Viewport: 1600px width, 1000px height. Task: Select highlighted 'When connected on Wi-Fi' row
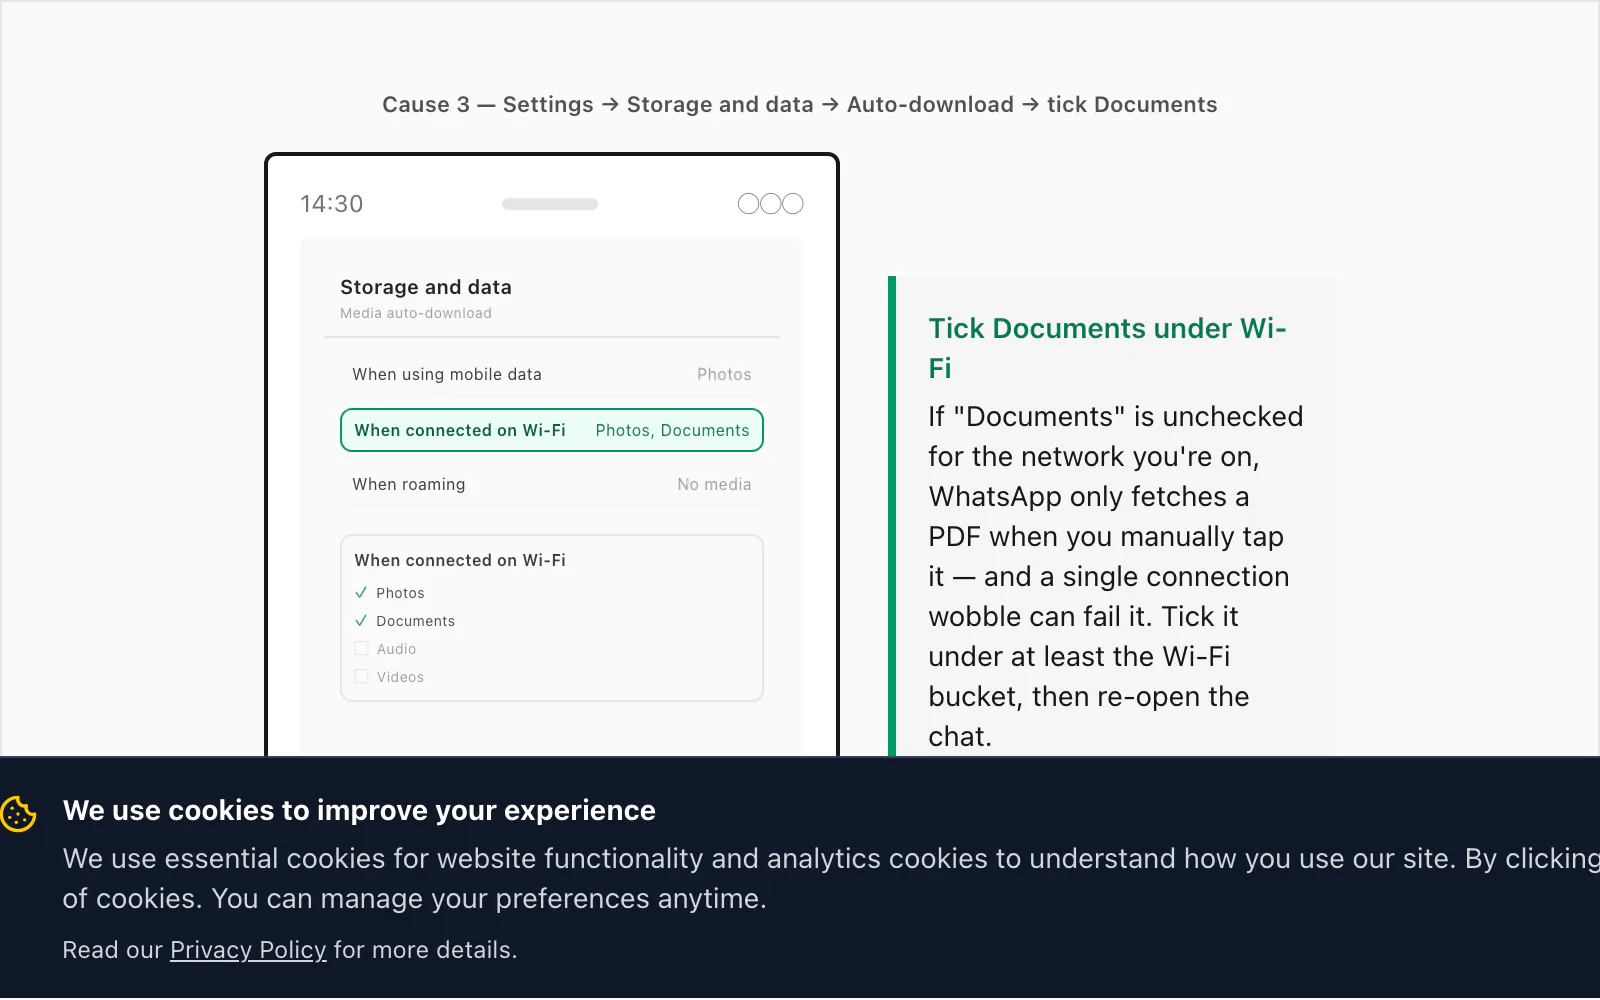[x=552, y=430]
